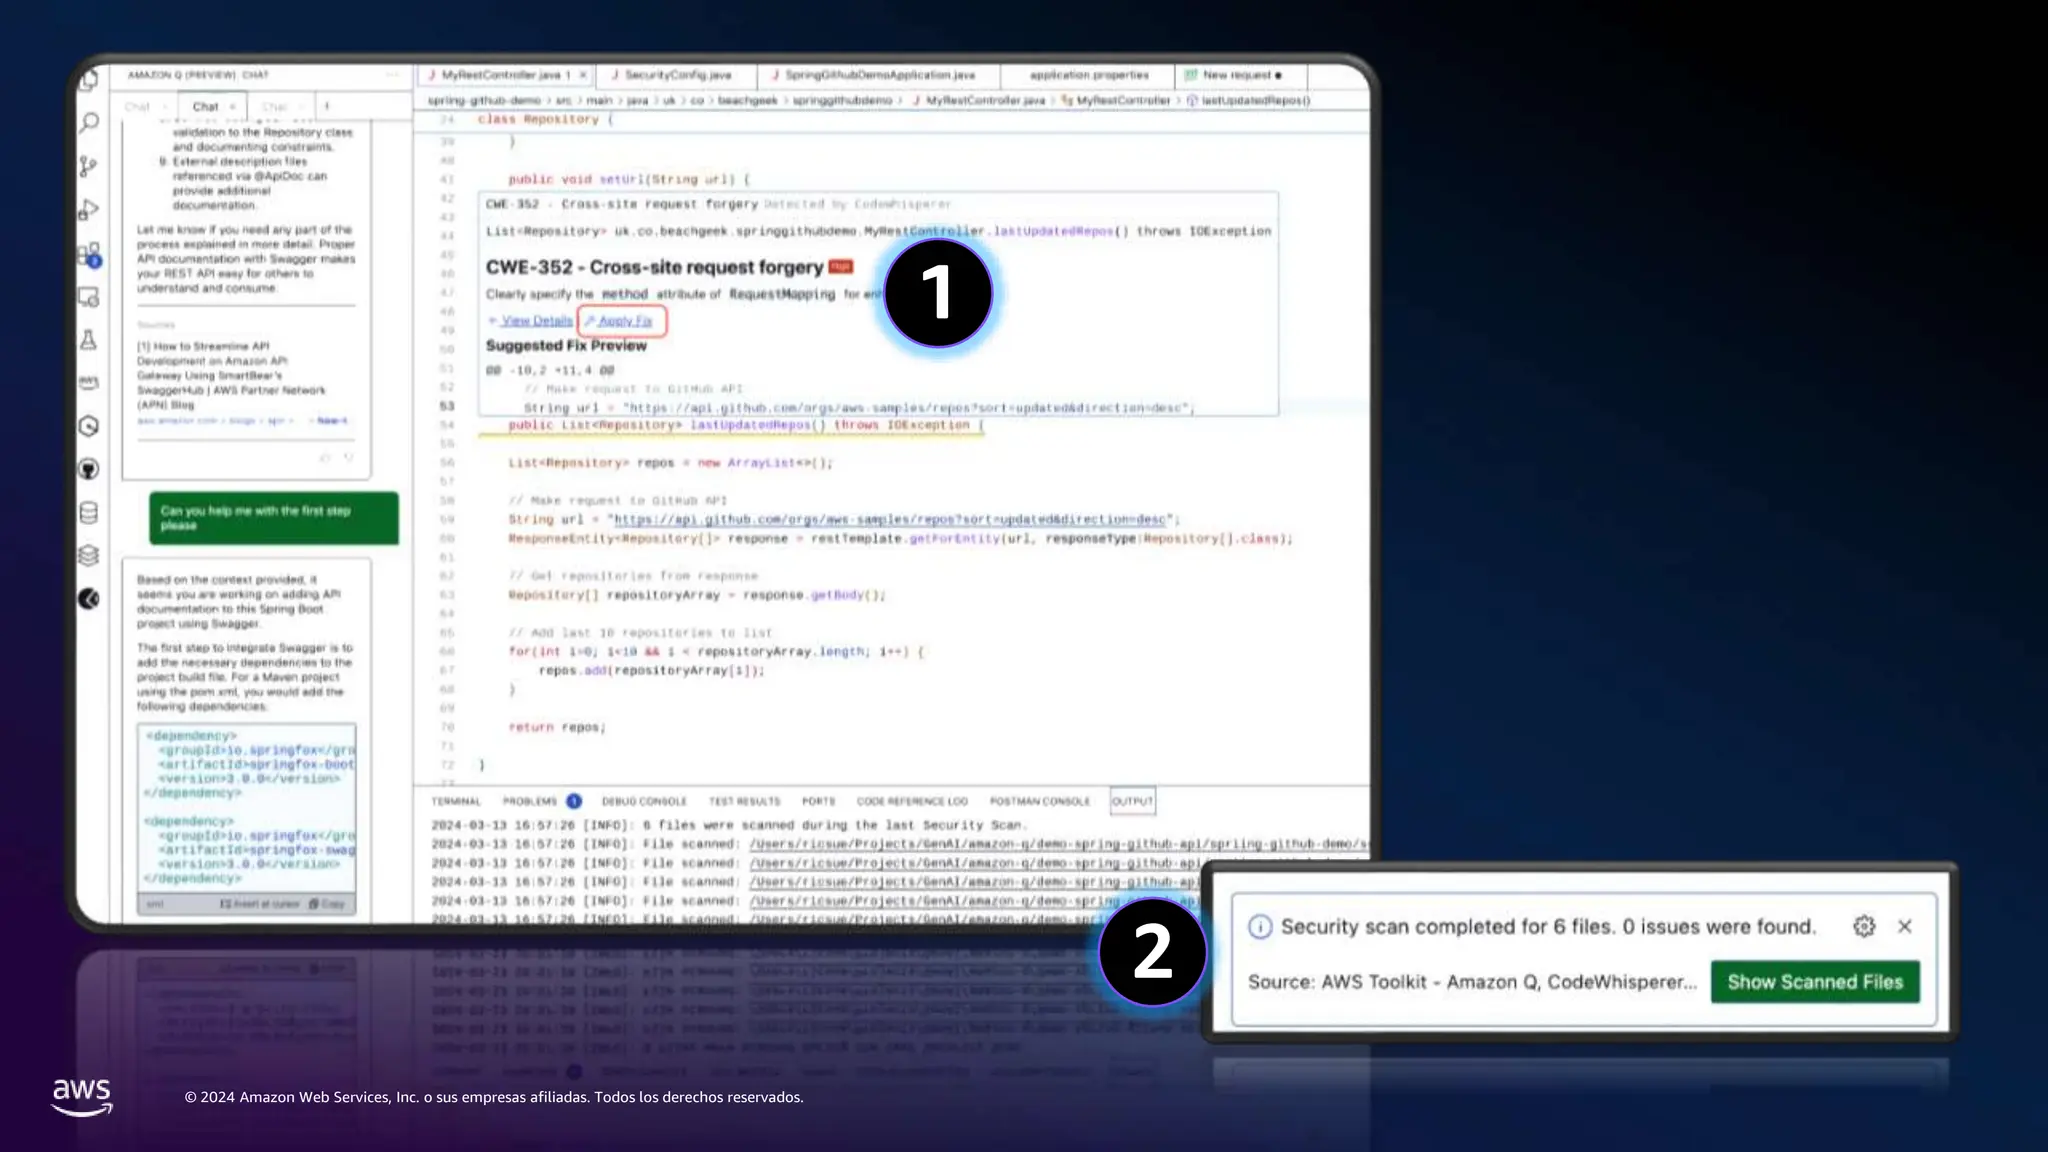Viewport: 2048px width, 1152px height.
Task: Click first scanned file path in Output
Action: pos(1058,844)
